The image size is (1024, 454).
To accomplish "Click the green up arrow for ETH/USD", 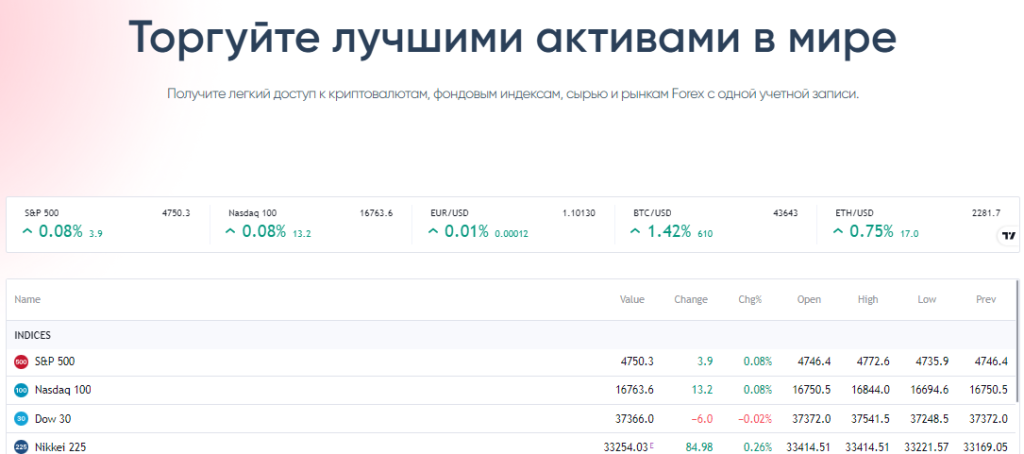I will tap(836, 231).
